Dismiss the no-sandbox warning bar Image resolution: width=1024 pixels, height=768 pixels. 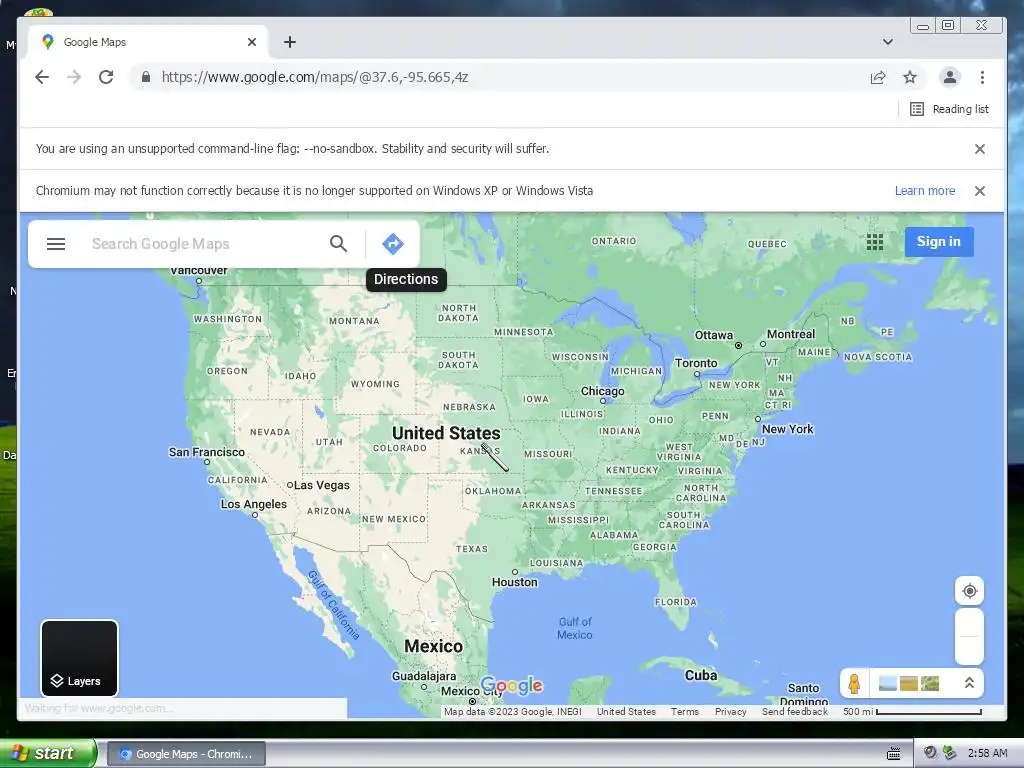coord(980,149)
